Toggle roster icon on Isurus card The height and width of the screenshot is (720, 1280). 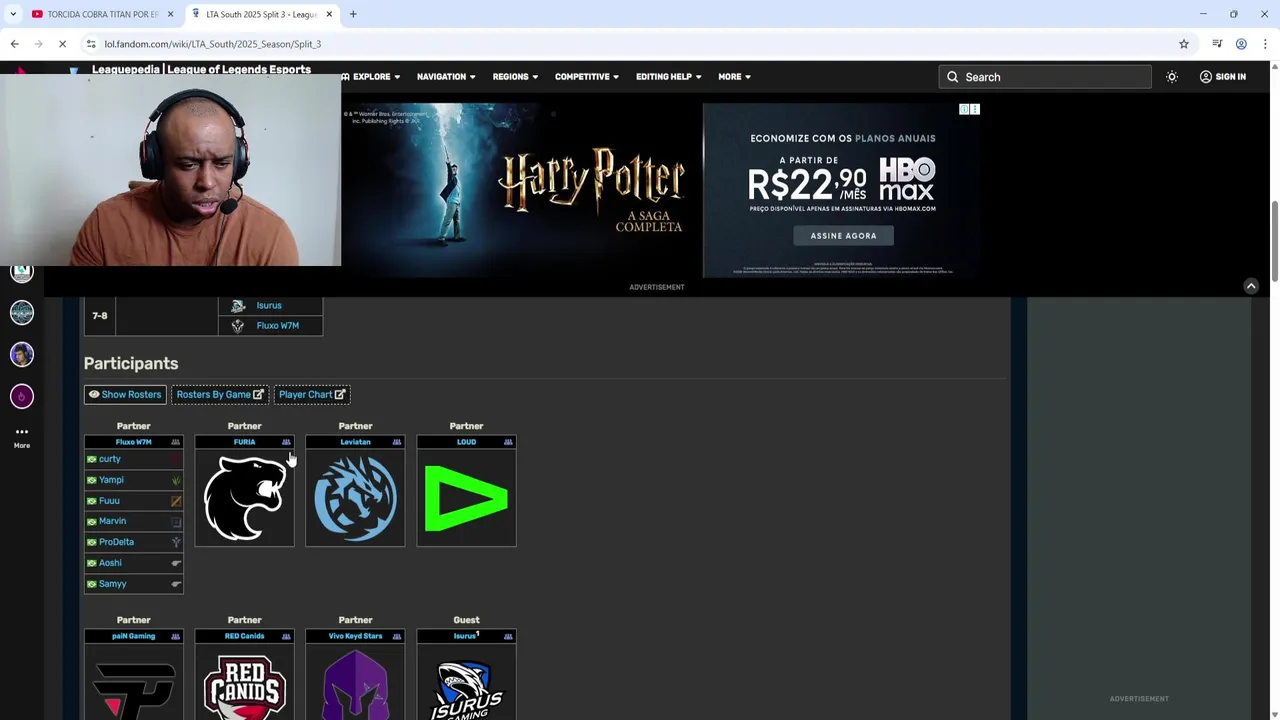point(508,636)
